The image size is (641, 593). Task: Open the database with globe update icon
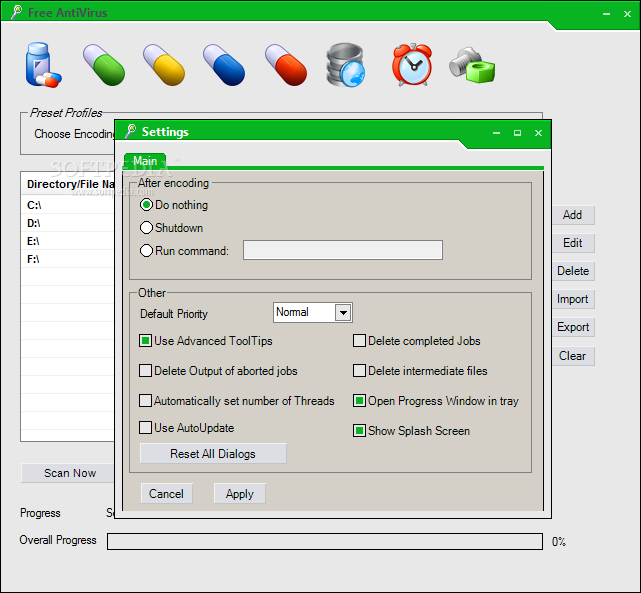(345, 65)
